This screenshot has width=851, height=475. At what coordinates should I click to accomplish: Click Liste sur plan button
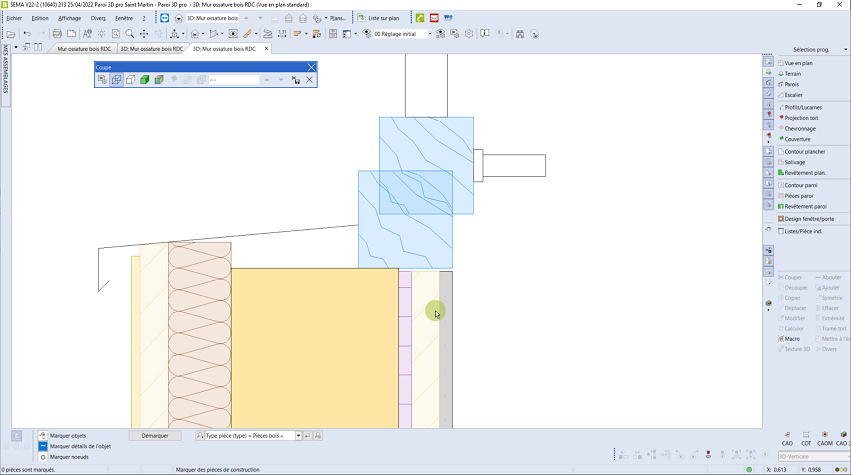click(x=379, y=18)
